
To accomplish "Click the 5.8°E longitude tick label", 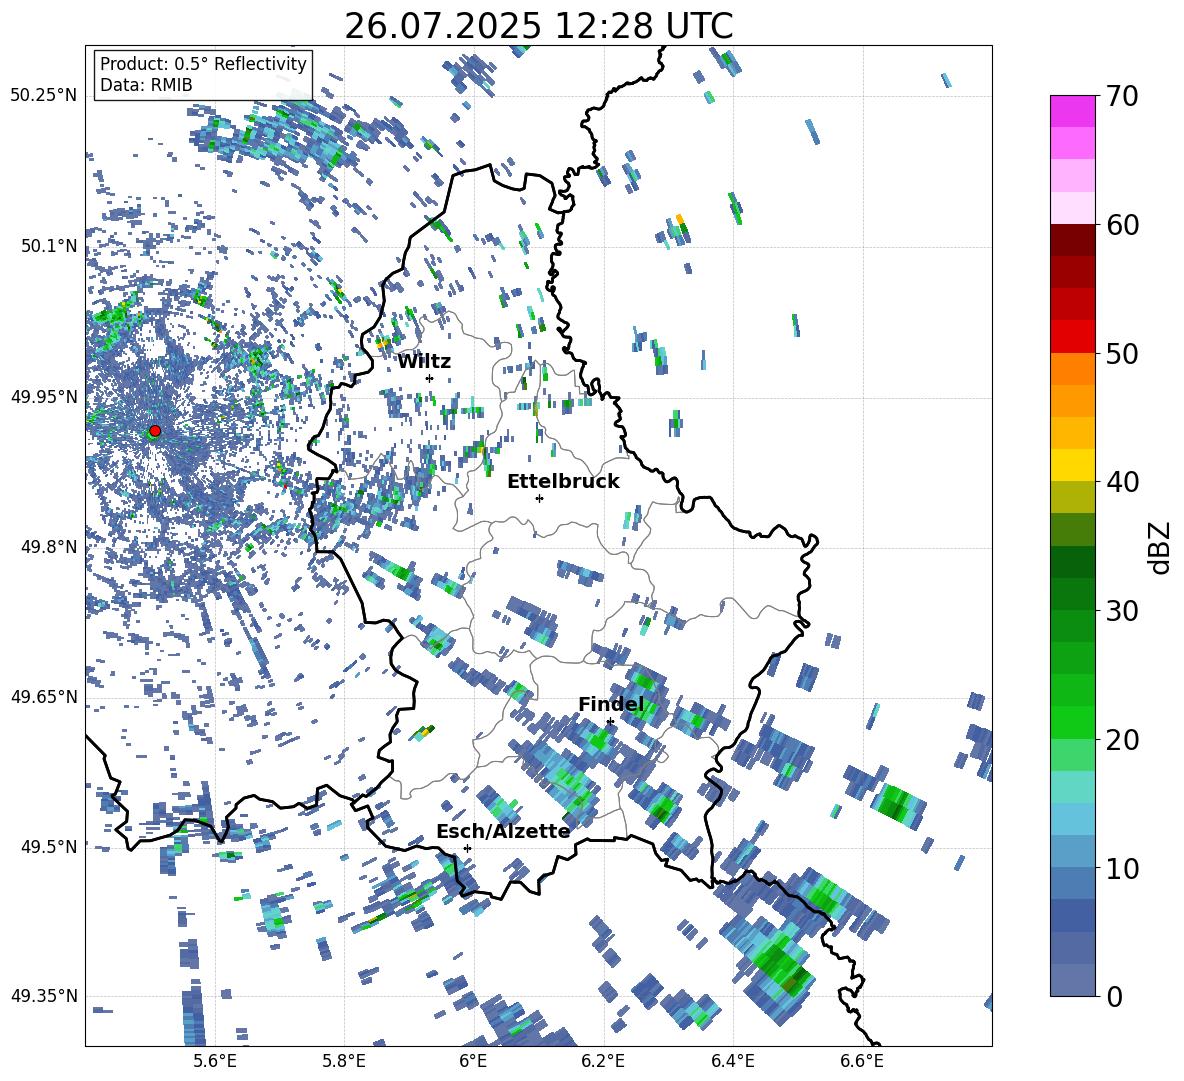I will click(x=344, y=1061).
